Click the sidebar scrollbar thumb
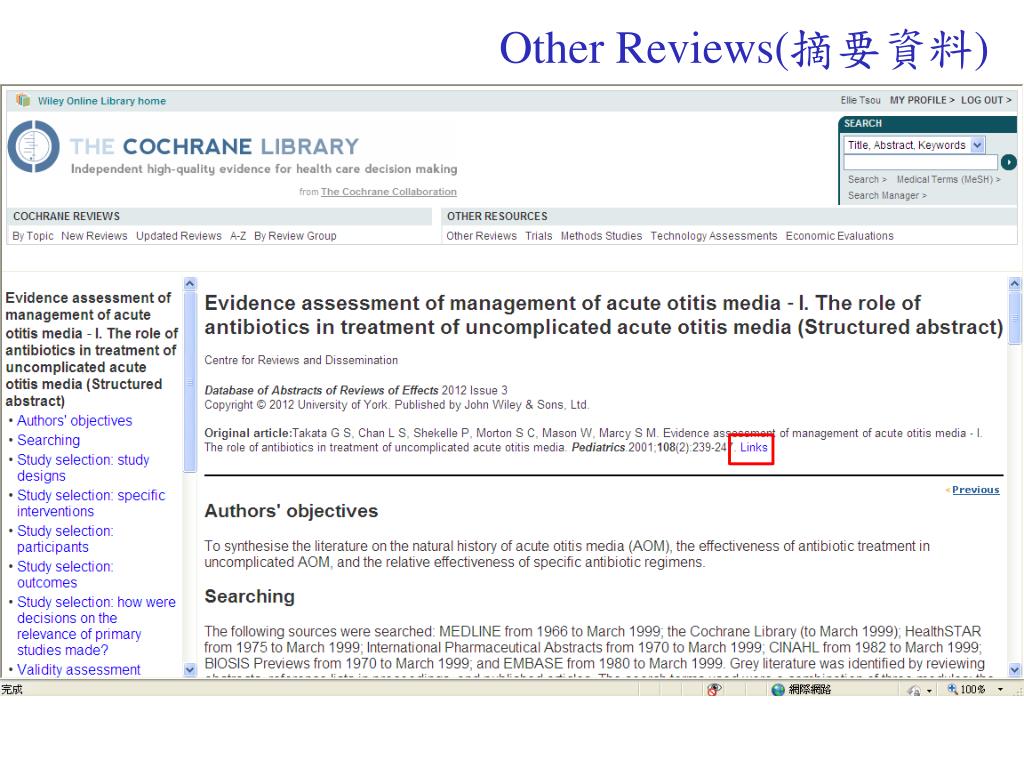 tap(190, 381)
